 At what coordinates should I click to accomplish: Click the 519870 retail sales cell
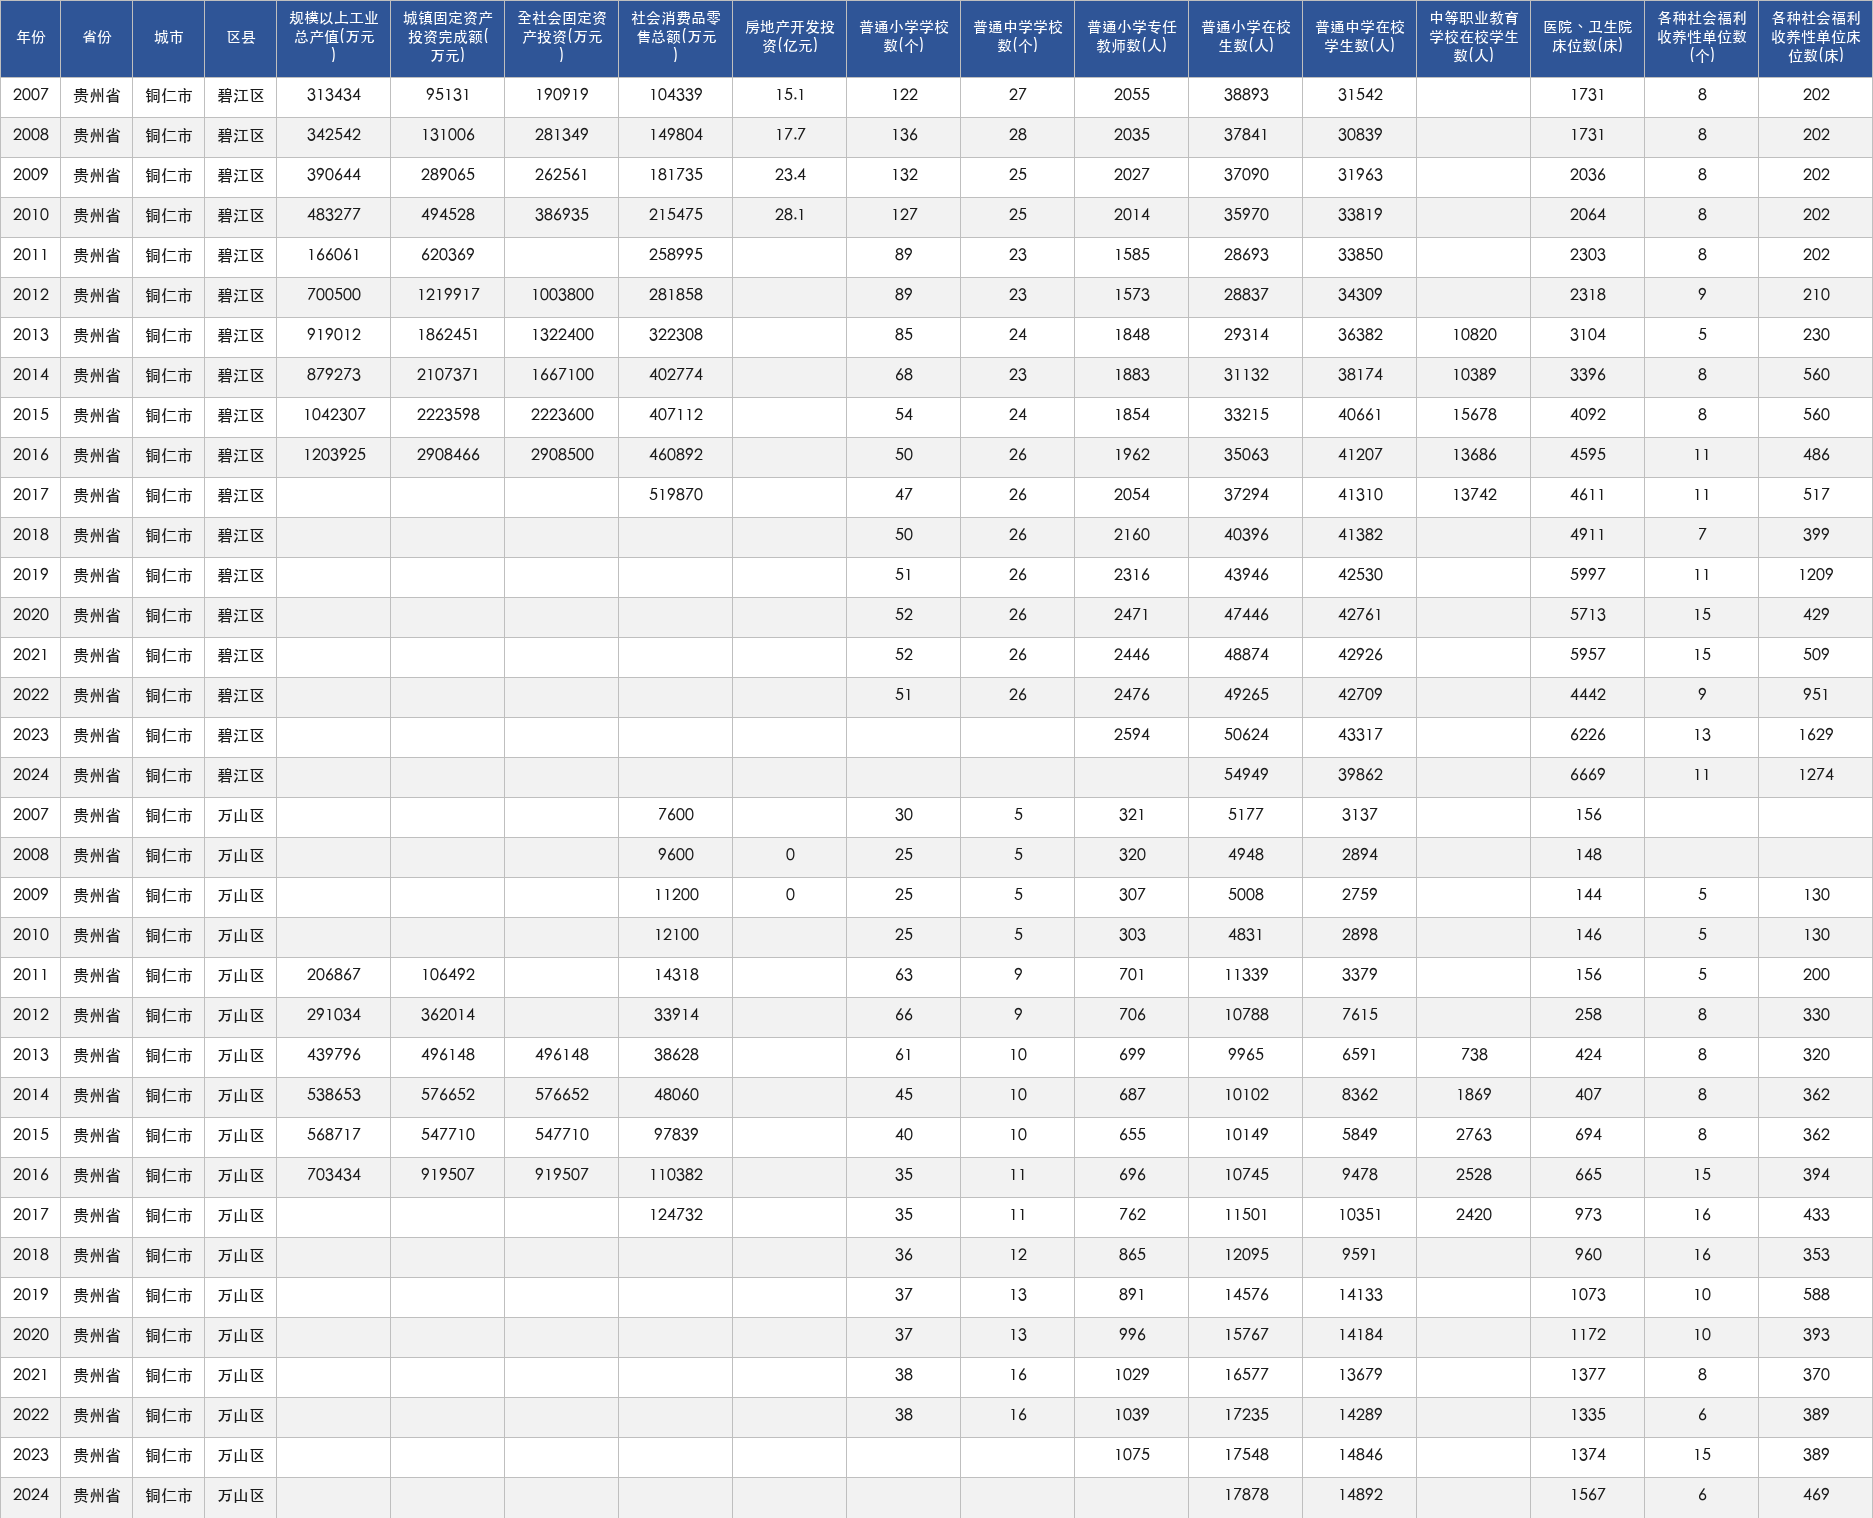tap(676, 496)
